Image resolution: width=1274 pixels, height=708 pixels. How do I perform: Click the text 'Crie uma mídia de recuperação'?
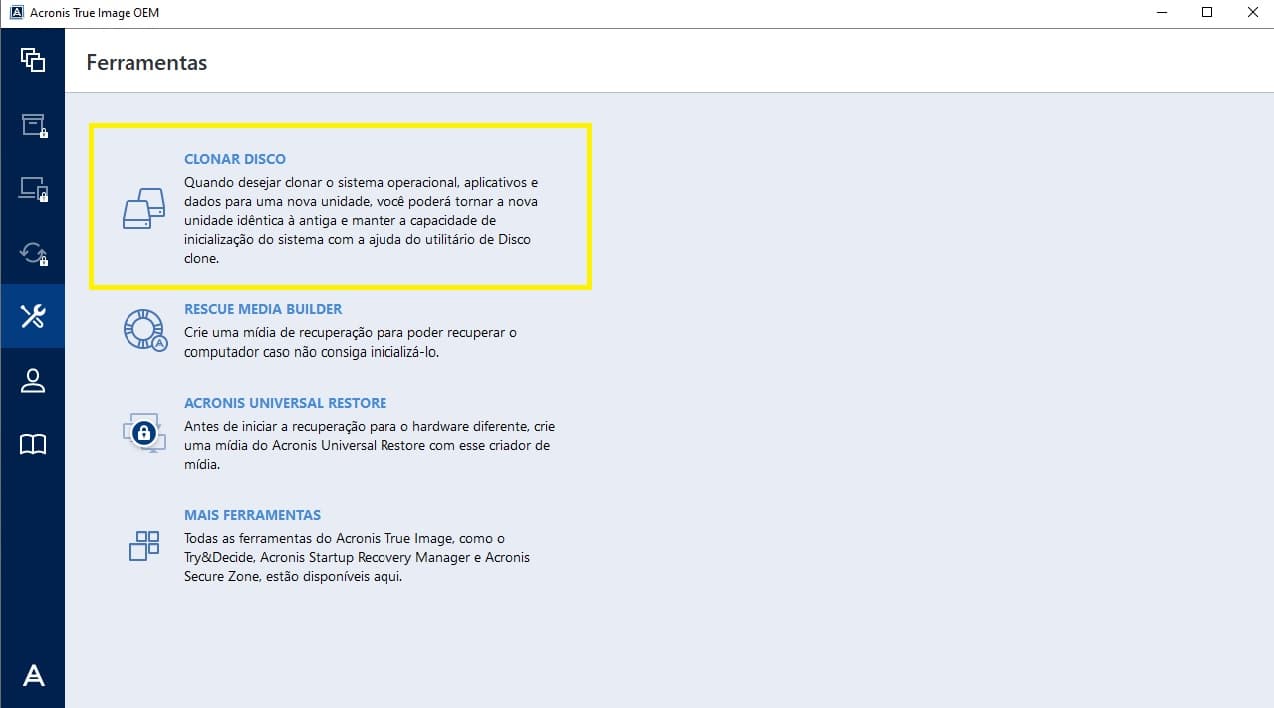[x=350, y=342]
